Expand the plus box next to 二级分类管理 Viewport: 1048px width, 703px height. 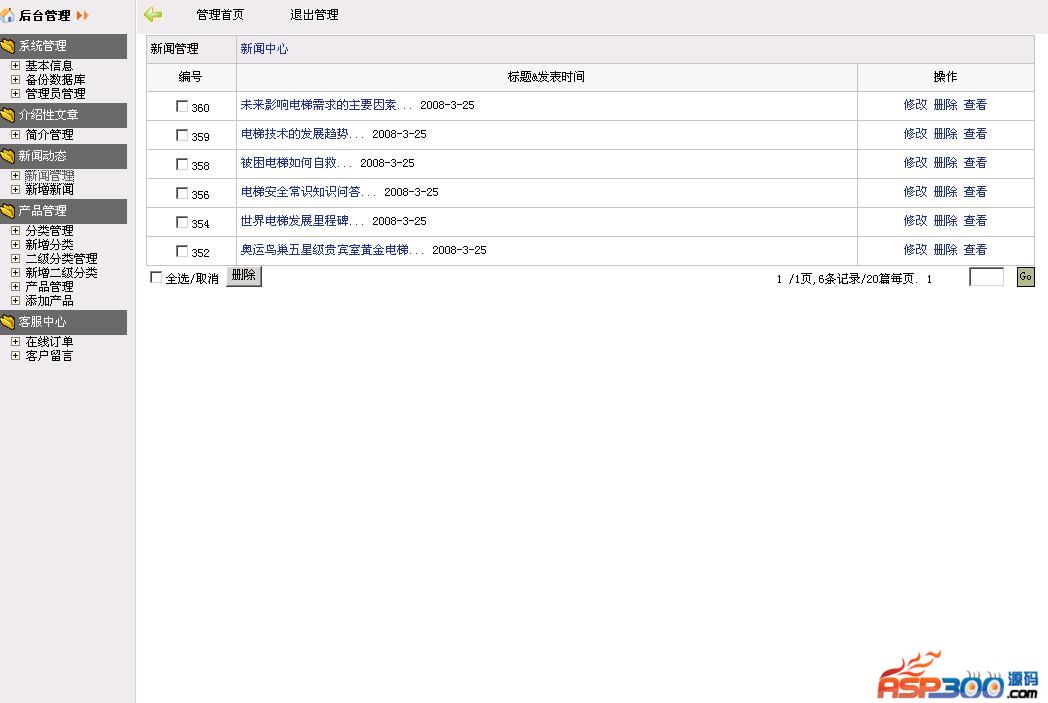[x=15, y=259]
